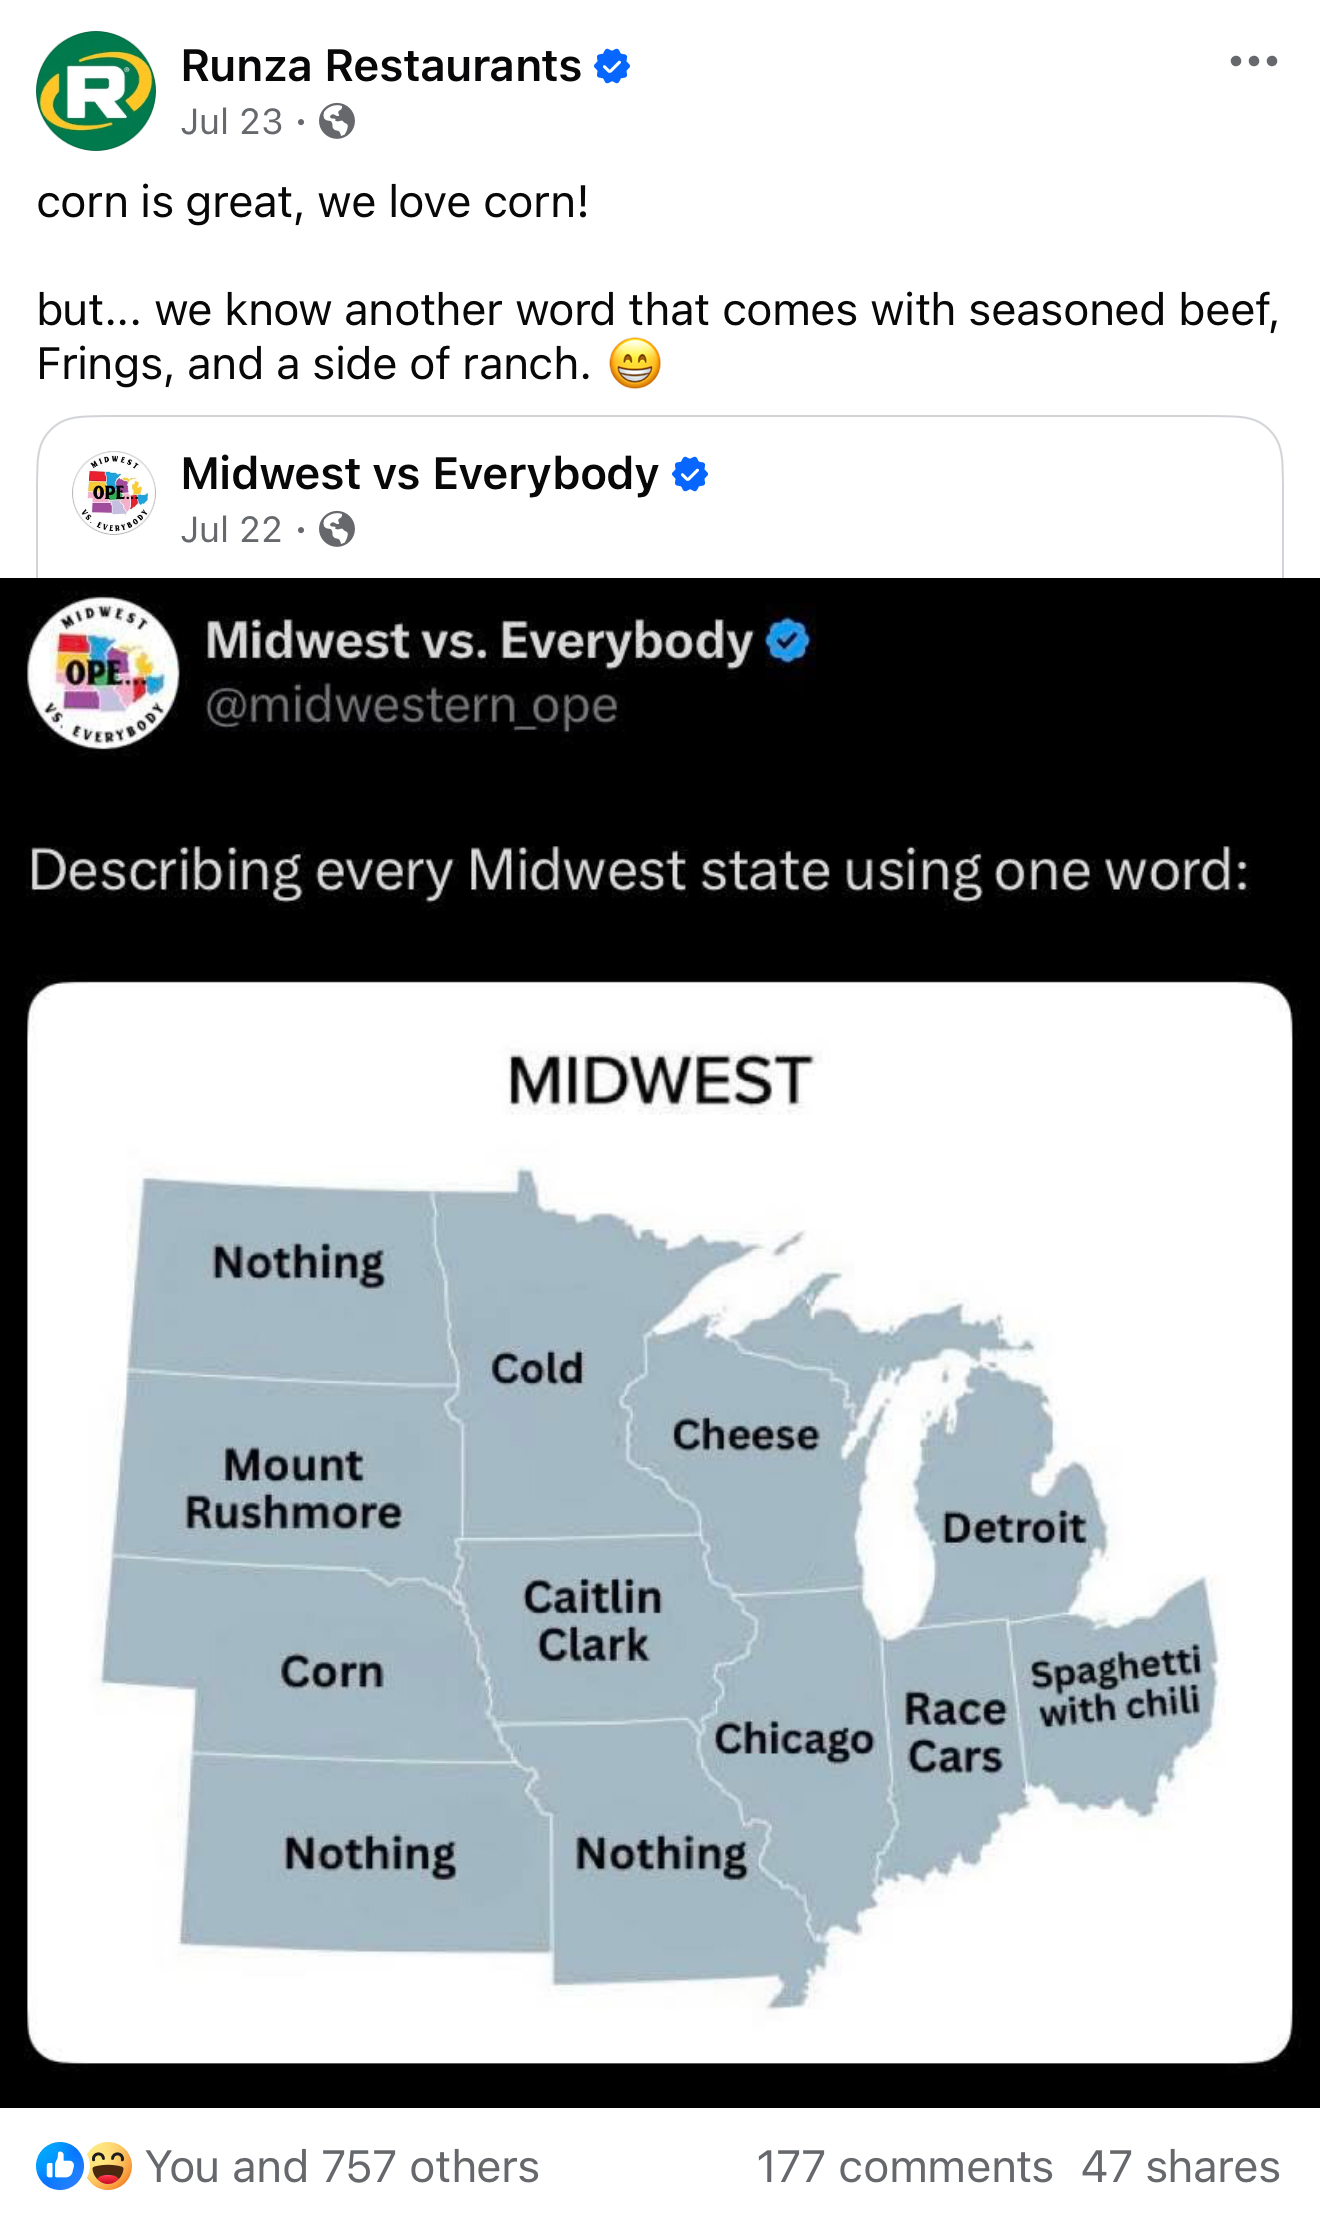Tap the globe icon beside Jul 23
Image resolution: width=1320 pixels, height=2220 pixels.
click(x=337, y=122)
